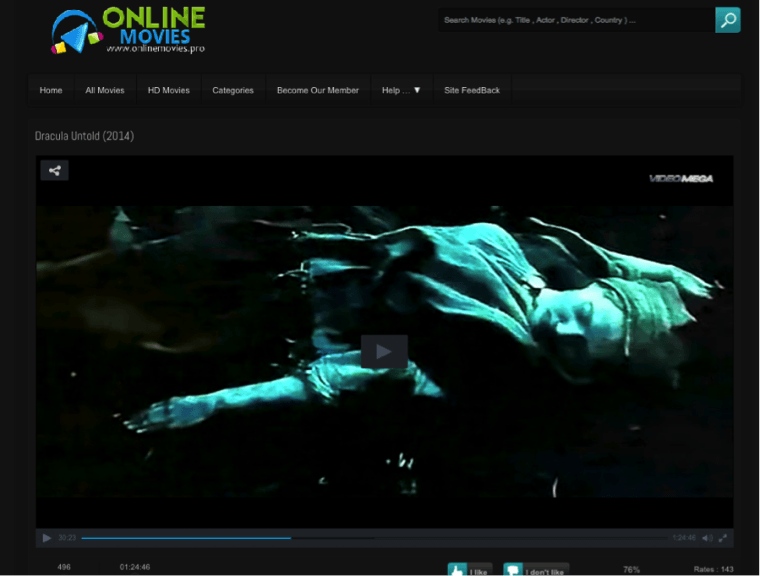Image resolution: width=760 pixels, height=576 pixels.
Task: Click the 1:24:46 total duration in player
Action: [684, 538]
